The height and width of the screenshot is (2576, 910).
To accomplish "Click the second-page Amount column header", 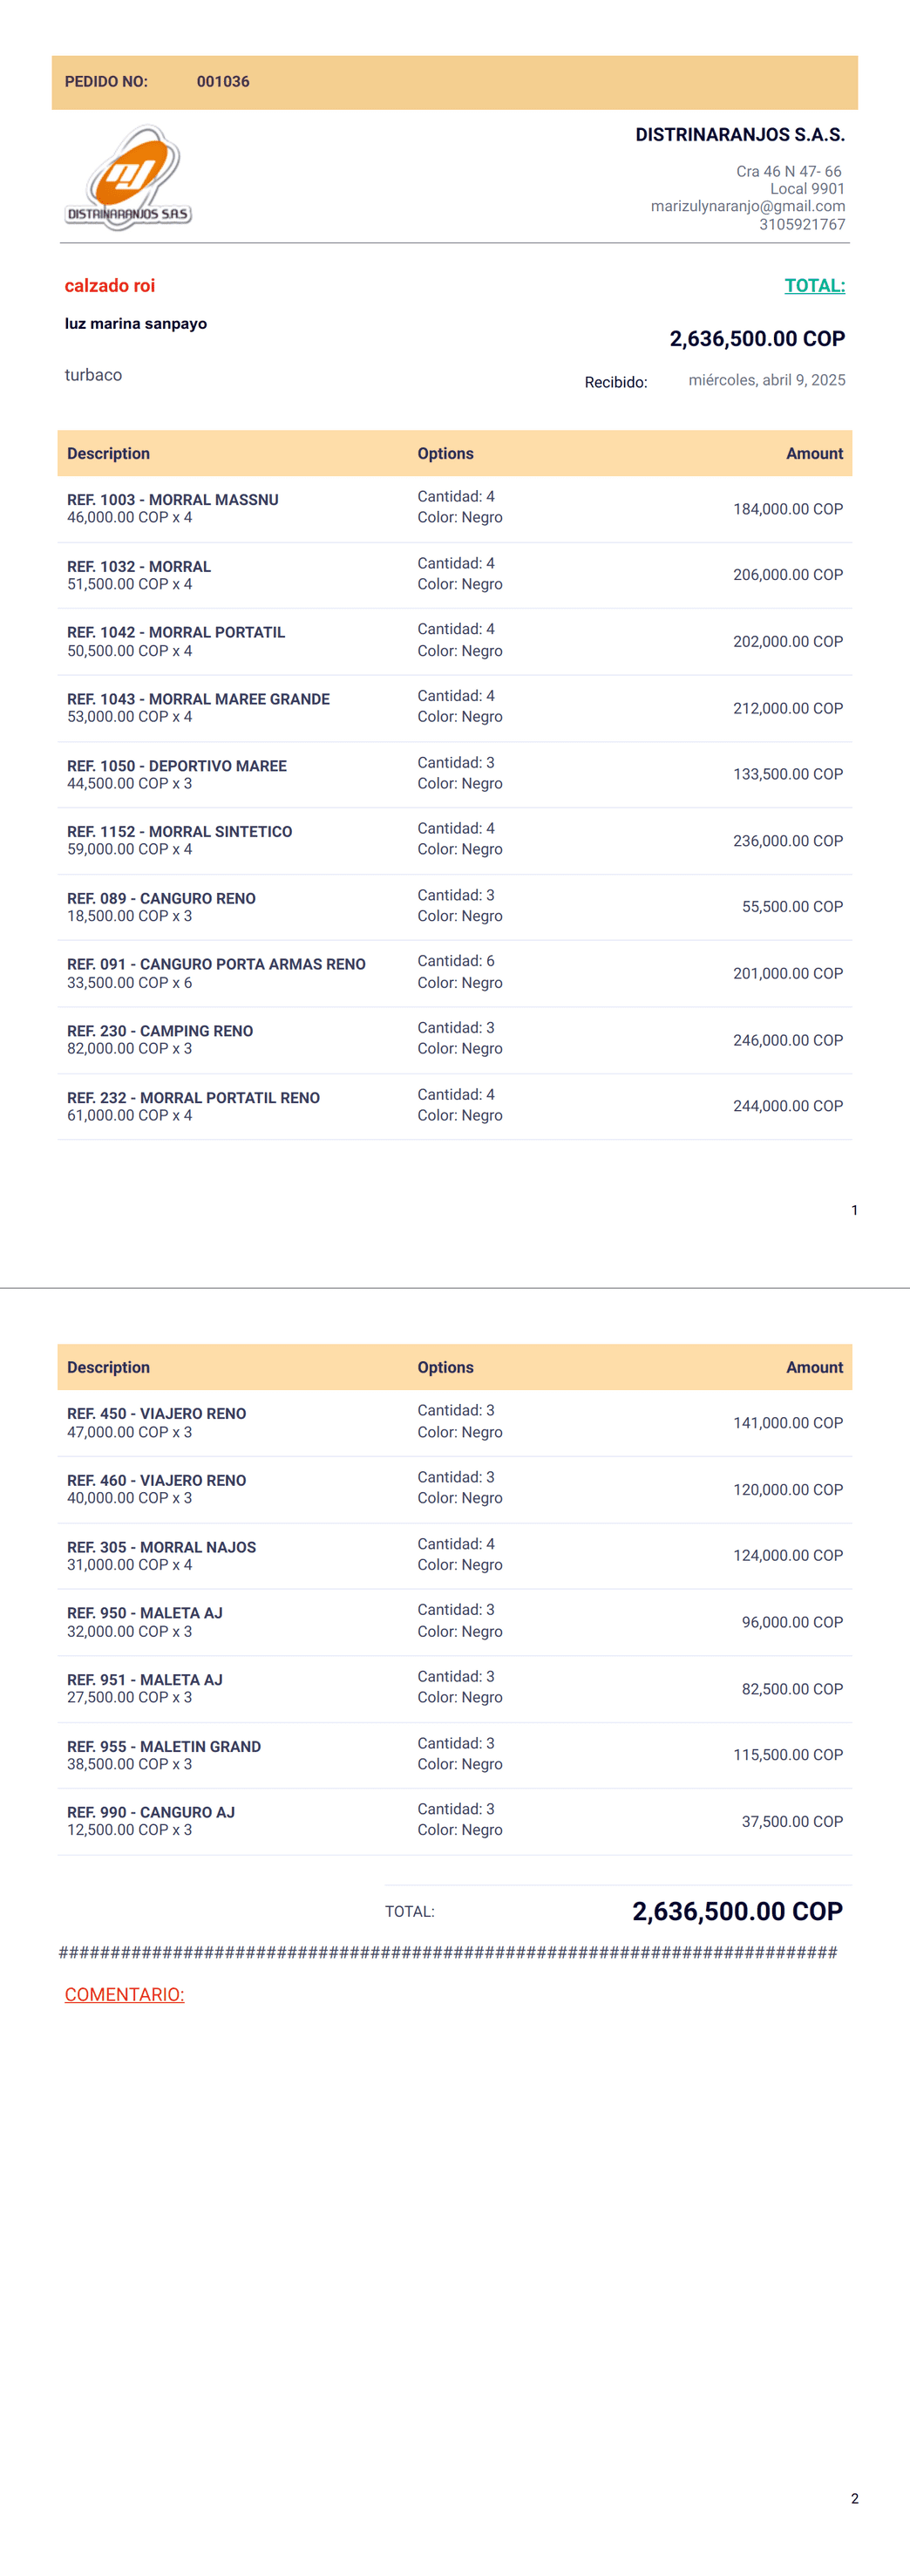I will pos(814,1368).
